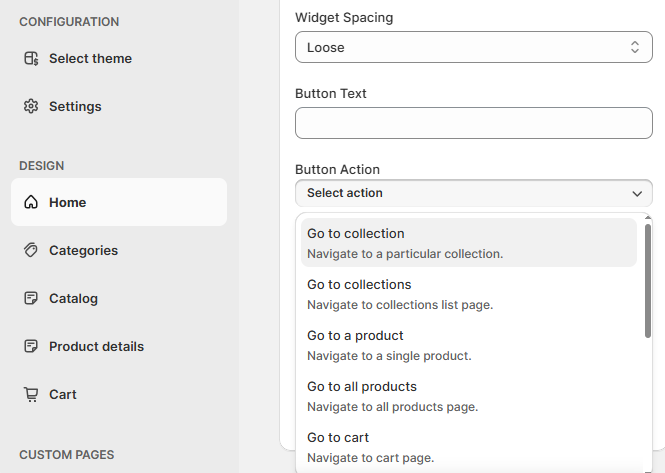Click the Widget Spacing label
Image resolution: width=665 pixels, height=473 pixels.
point(344,18)
